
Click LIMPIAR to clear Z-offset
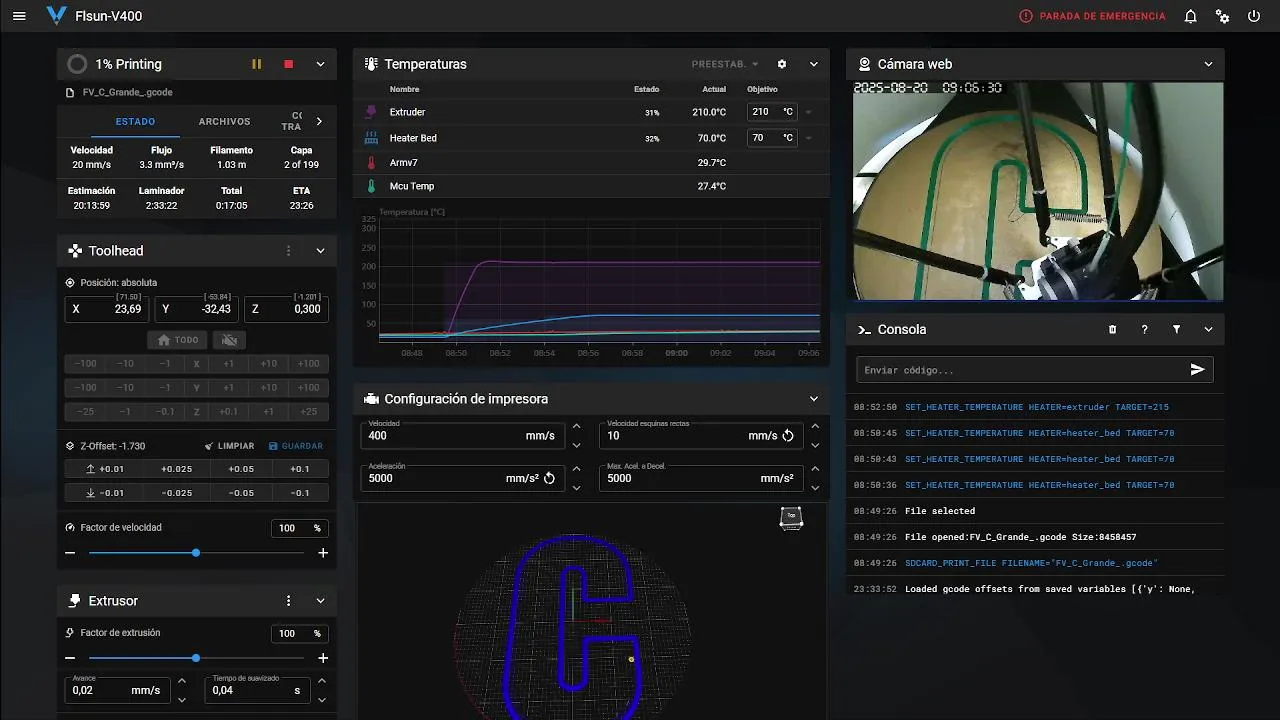pos(229,446)
